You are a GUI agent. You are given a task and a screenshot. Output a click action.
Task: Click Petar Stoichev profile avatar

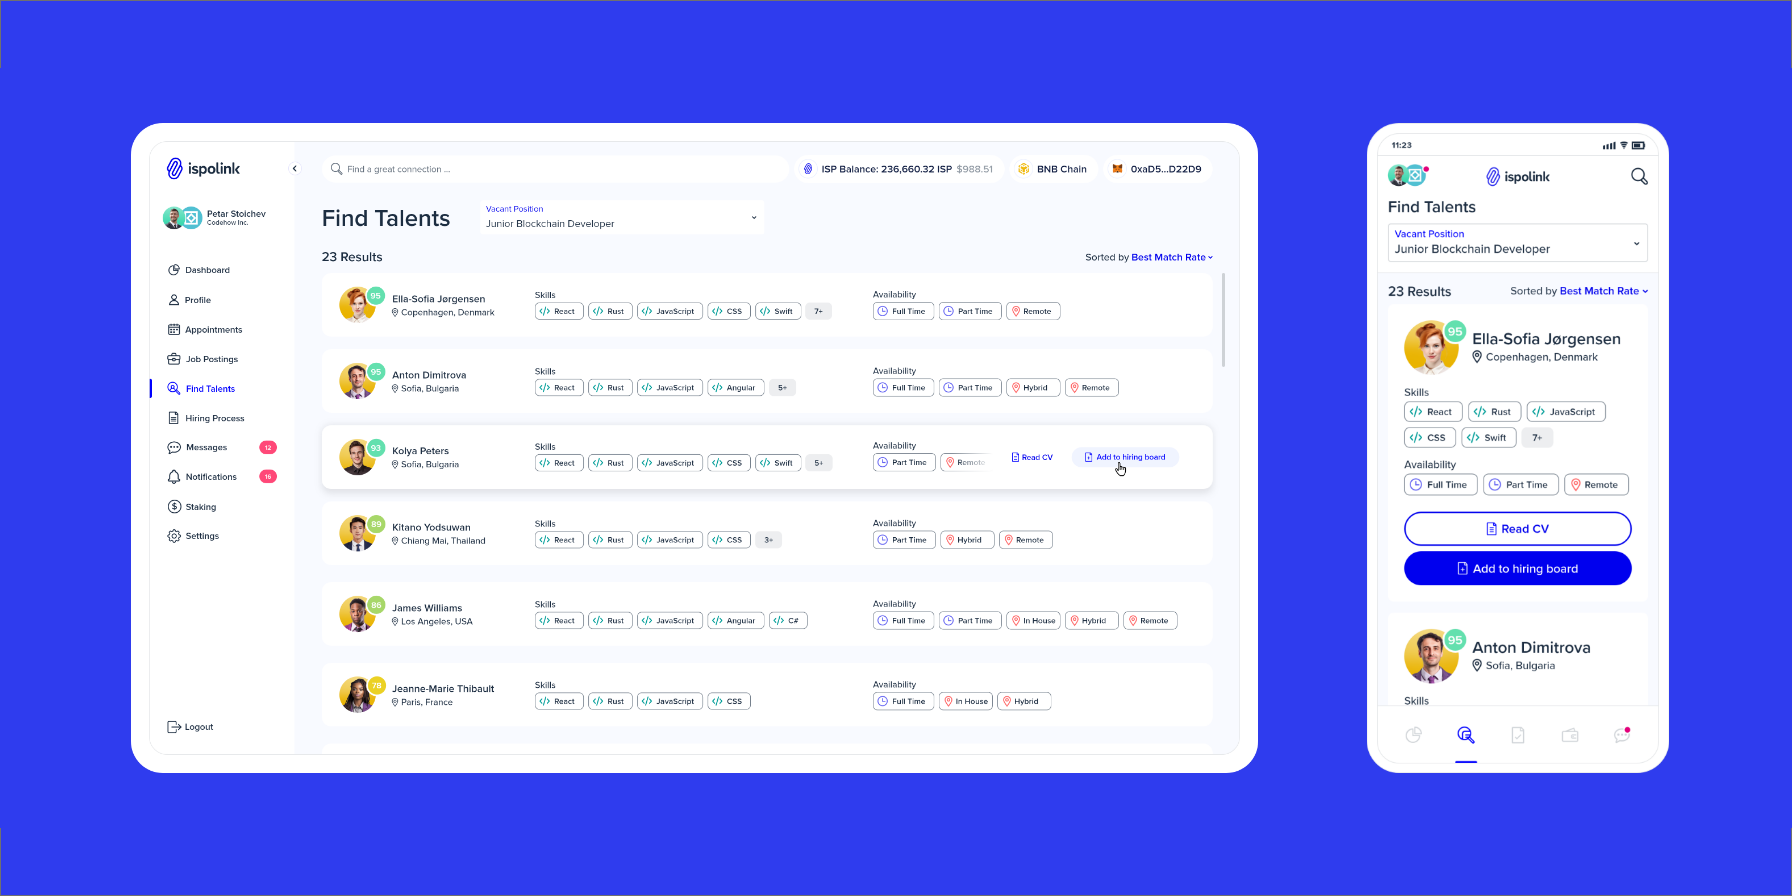pos(173,218)
